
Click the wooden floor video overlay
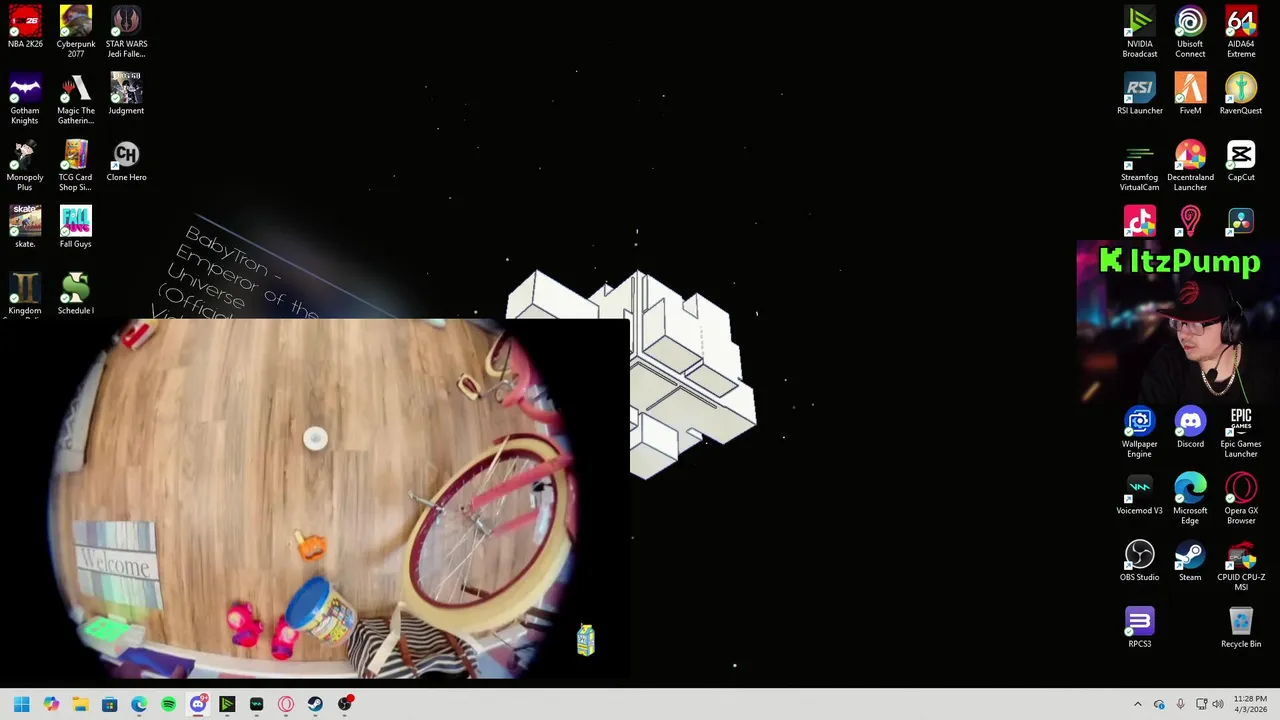click(x=315, y=499)
